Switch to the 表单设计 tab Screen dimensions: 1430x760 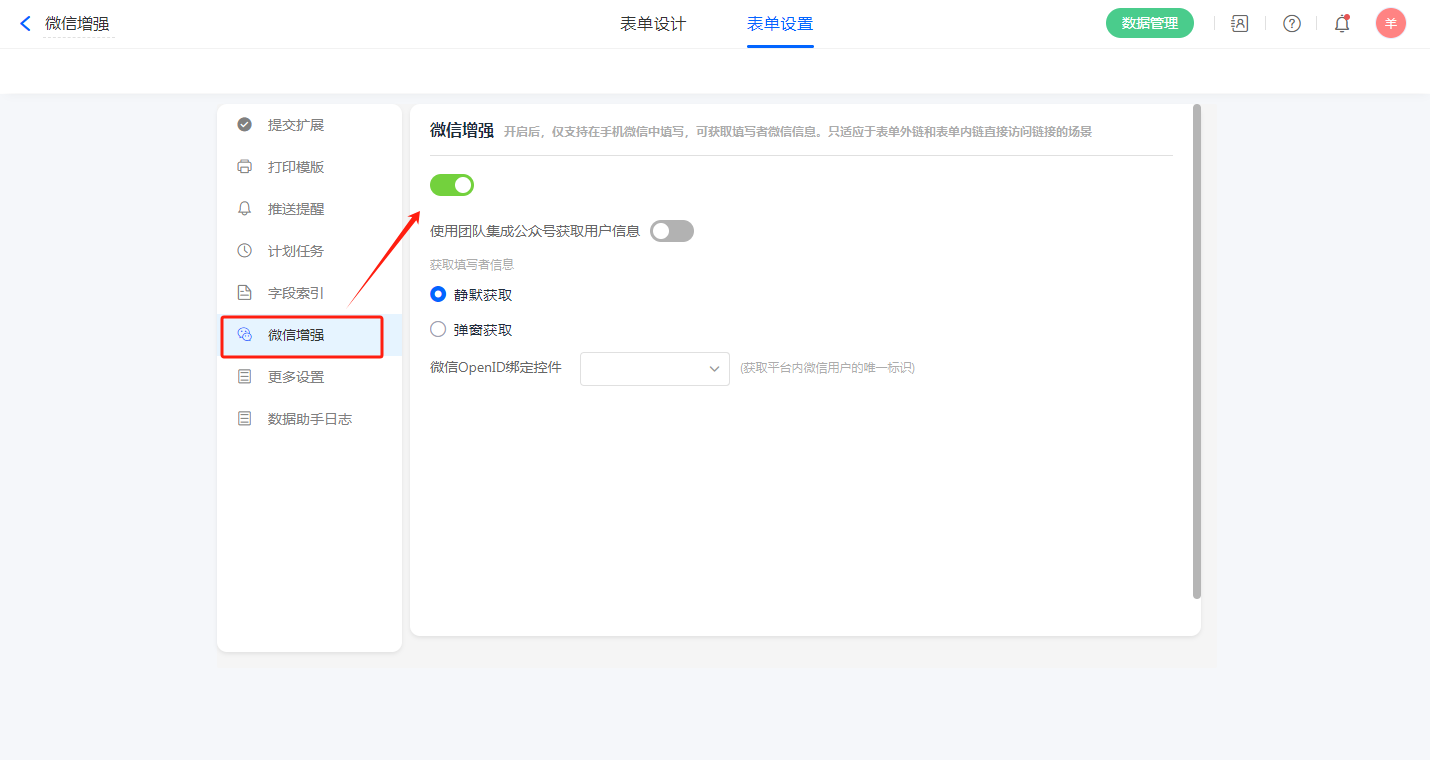tap(653, 24)
